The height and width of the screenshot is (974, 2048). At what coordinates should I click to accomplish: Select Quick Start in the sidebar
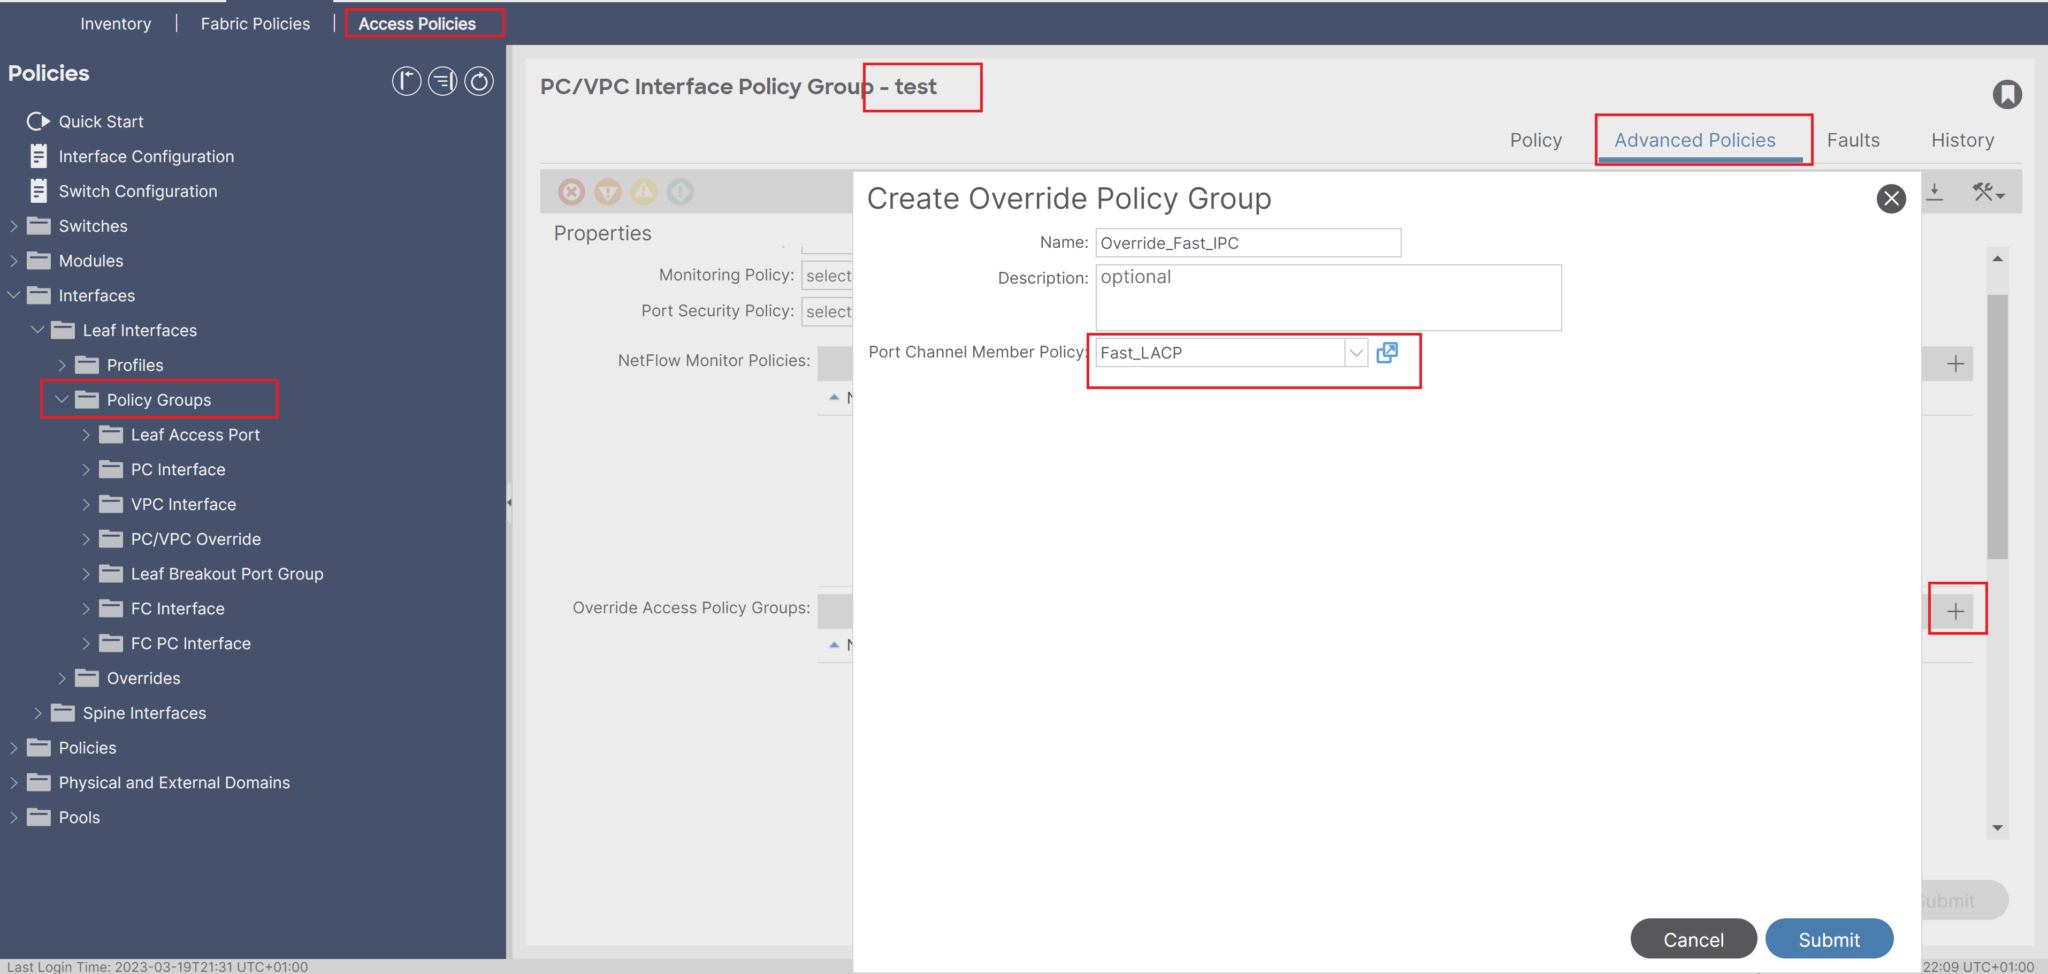[x=100, y=121]
